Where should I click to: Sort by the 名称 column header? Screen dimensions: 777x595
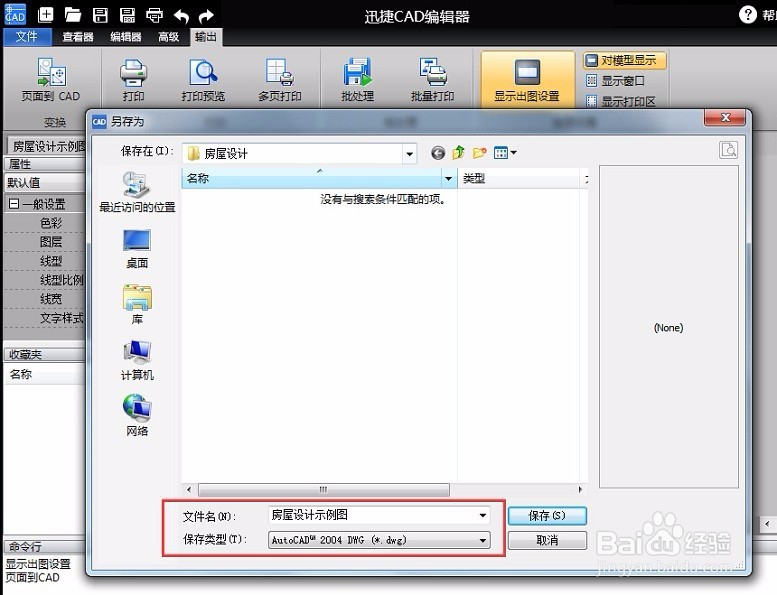click(x=312, y=178)
